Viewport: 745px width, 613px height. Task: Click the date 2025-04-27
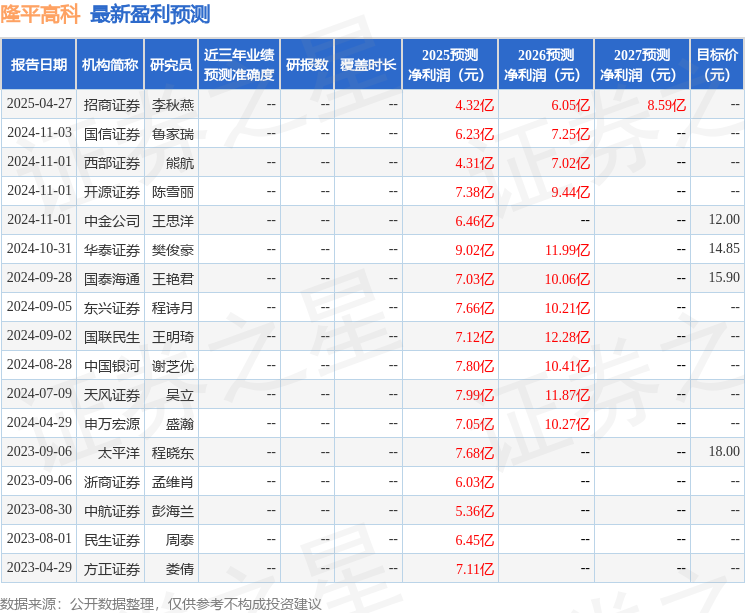(39, 104)
